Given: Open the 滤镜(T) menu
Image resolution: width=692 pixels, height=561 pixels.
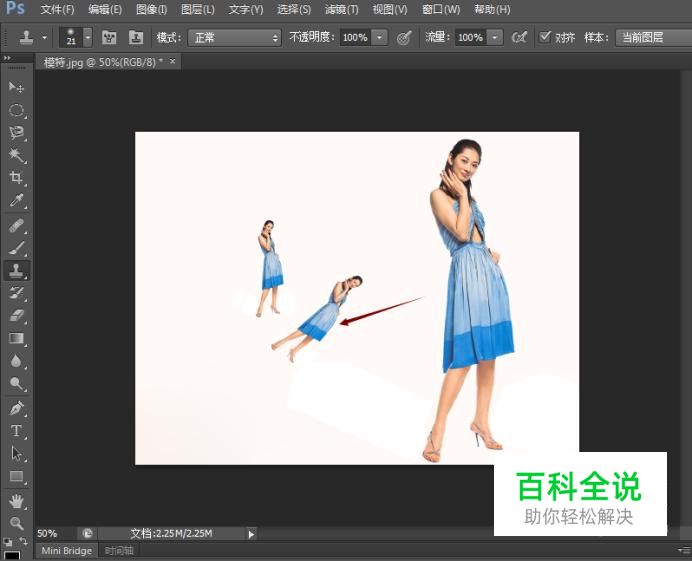Looking at the screenshot, I should (x=341, y=9).
